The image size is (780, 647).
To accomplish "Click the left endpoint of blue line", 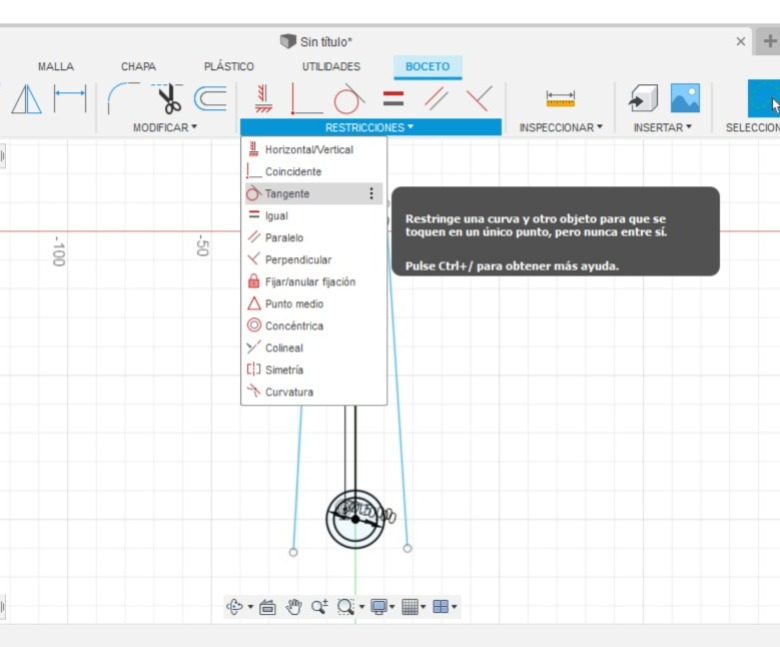I will tap(293, 552).
